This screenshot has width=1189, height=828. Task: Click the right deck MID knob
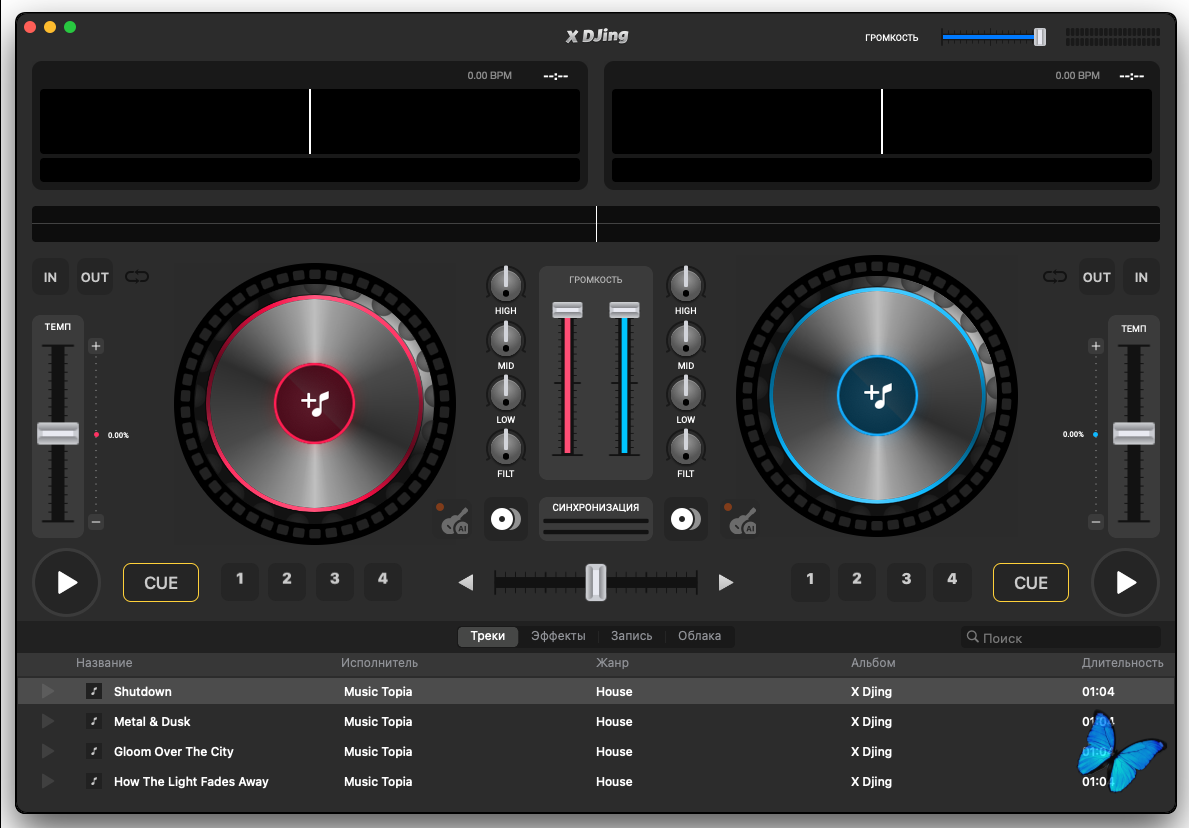coord(685,340)
